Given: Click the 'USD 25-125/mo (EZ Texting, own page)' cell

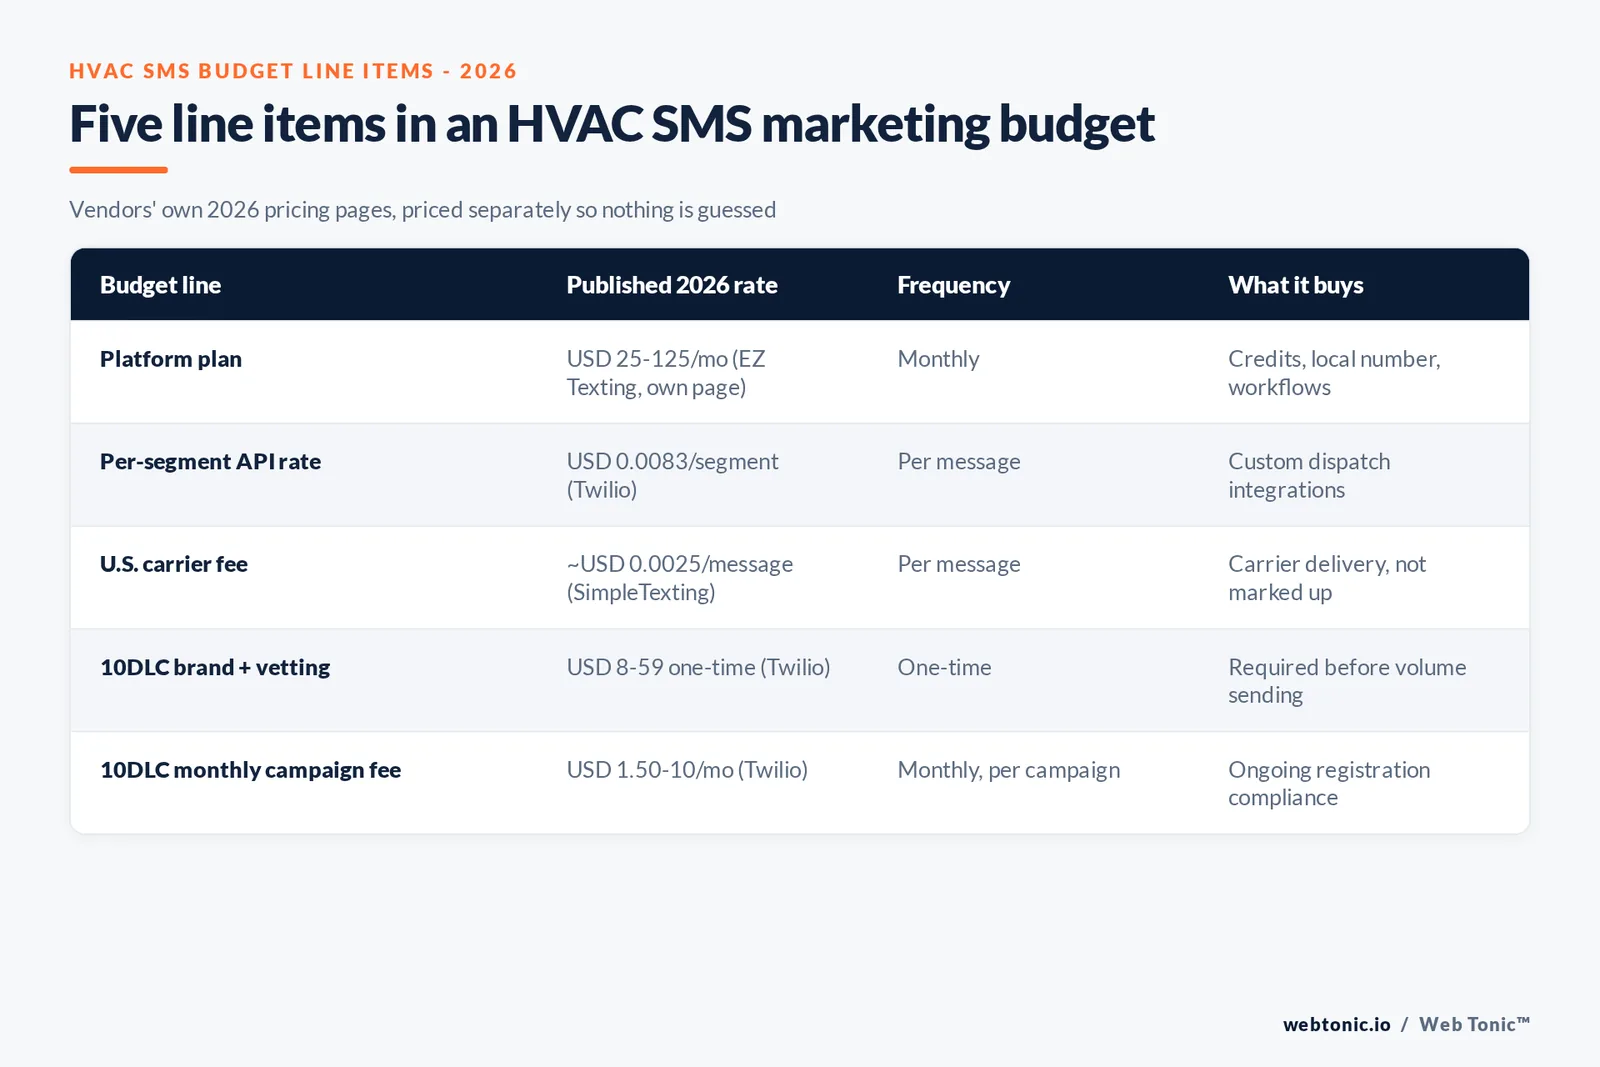Looking at the screenshot, I should [x=666, y=373].
